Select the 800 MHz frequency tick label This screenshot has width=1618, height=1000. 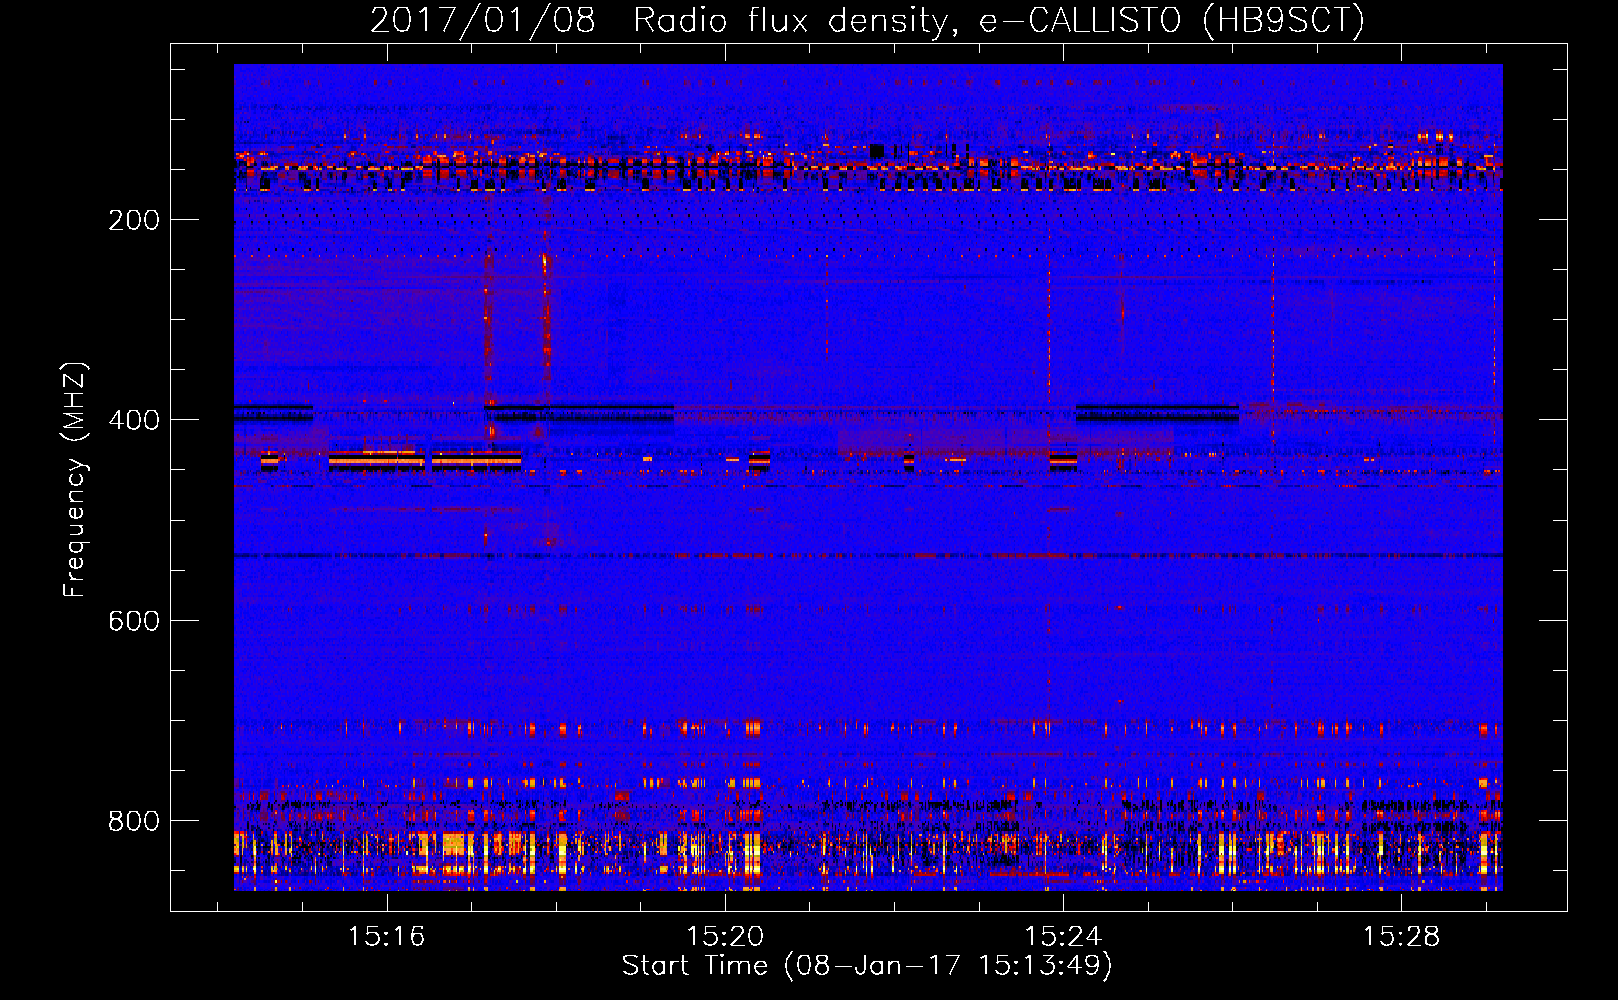[x=134, y=821]
